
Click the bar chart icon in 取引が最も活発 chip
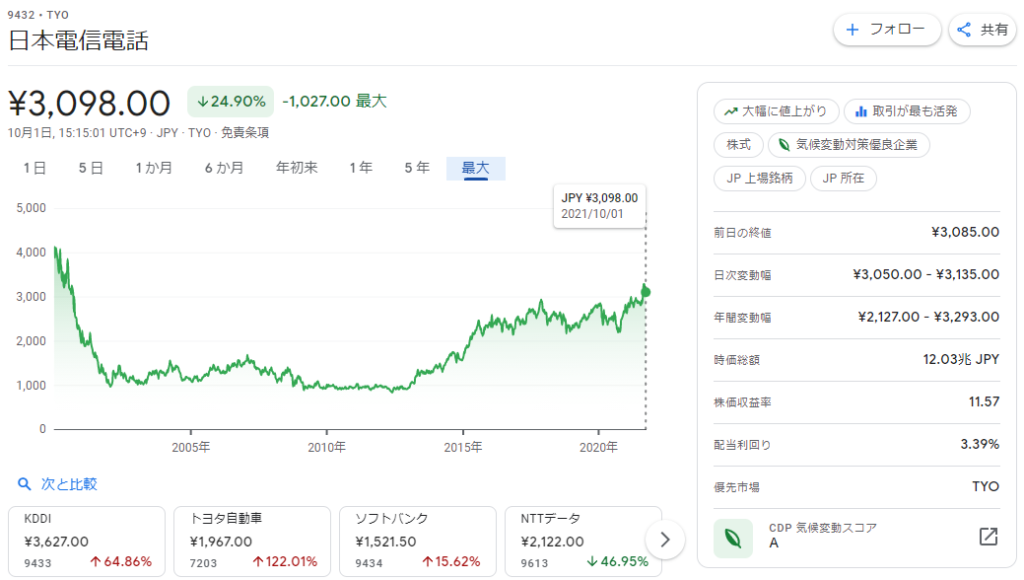(x=860, y=111)
